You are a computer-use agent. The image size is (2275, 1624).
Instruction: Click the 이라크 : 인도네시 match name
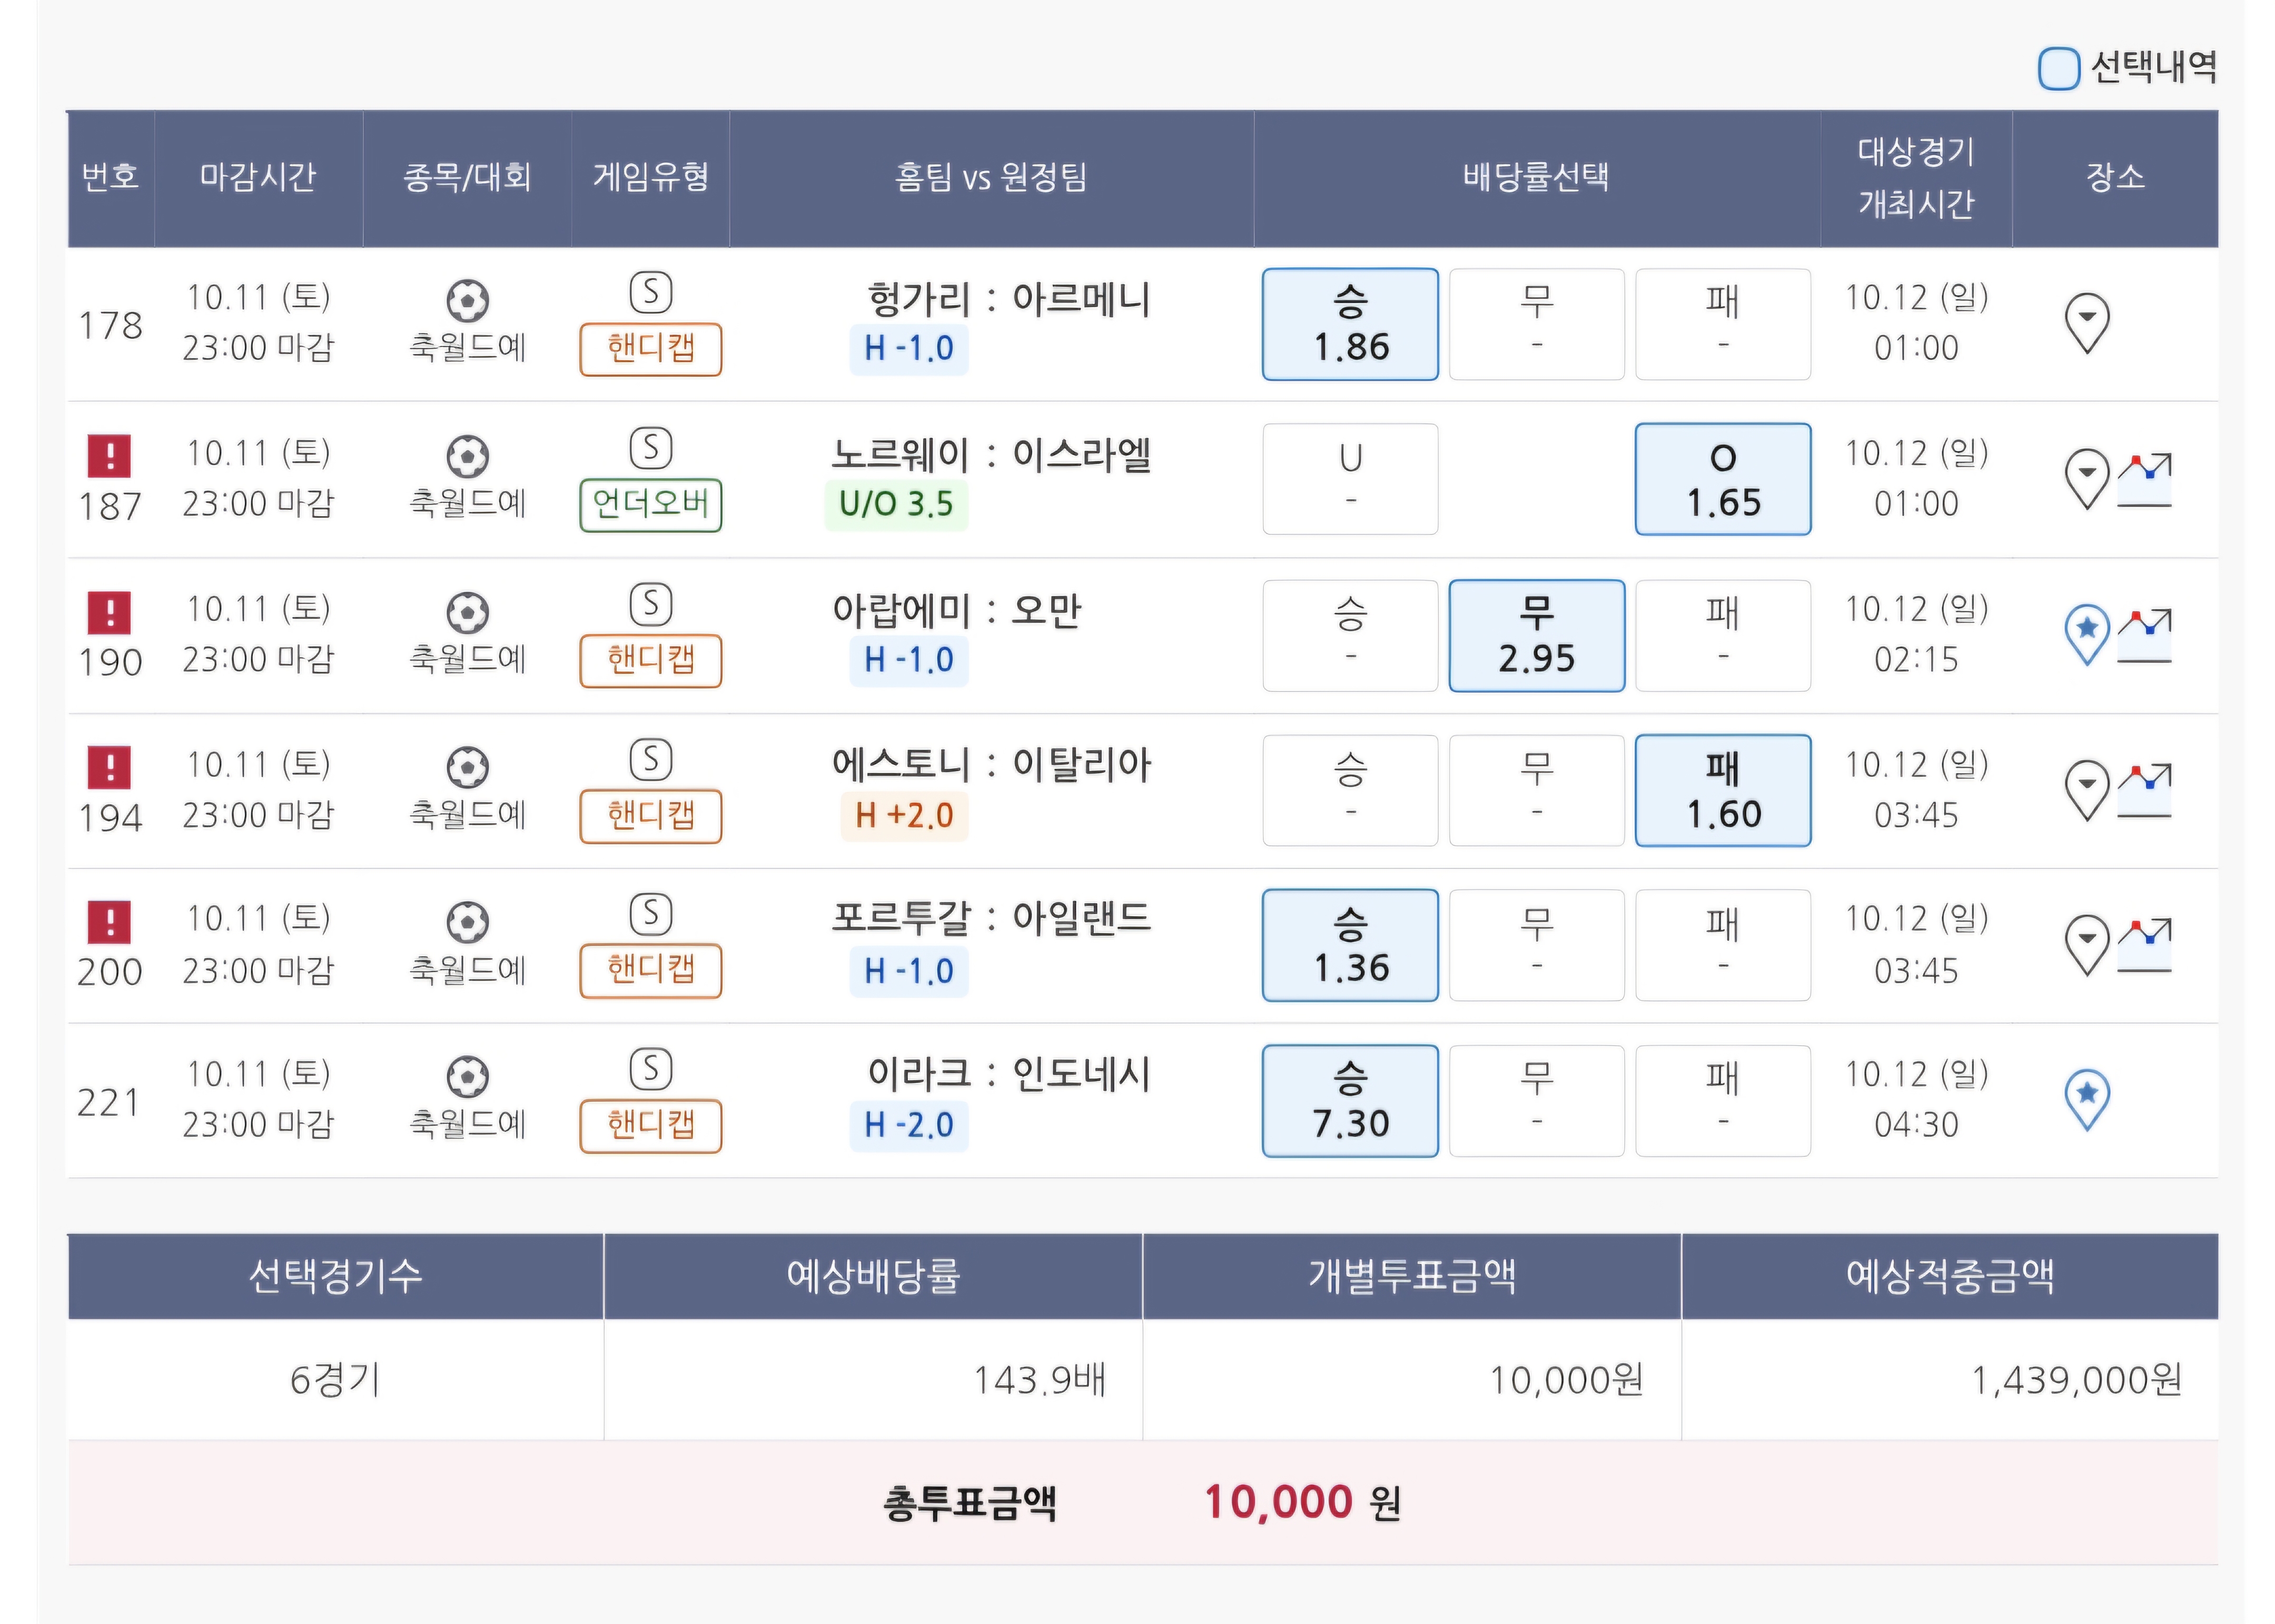[x=1008, y=1074]
